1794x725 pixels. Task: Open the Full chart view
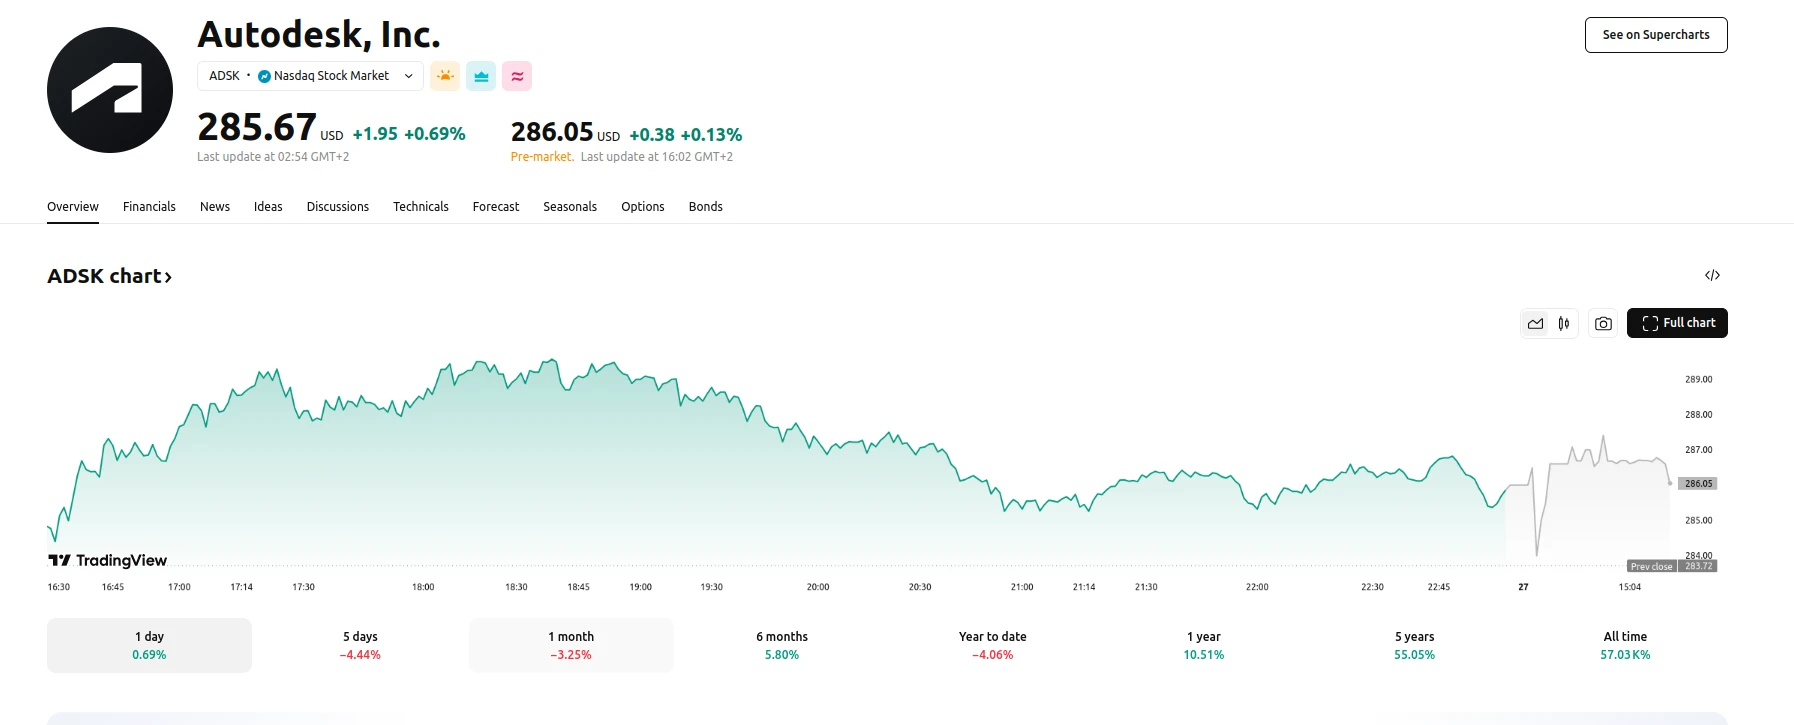tap(1677, 323)
